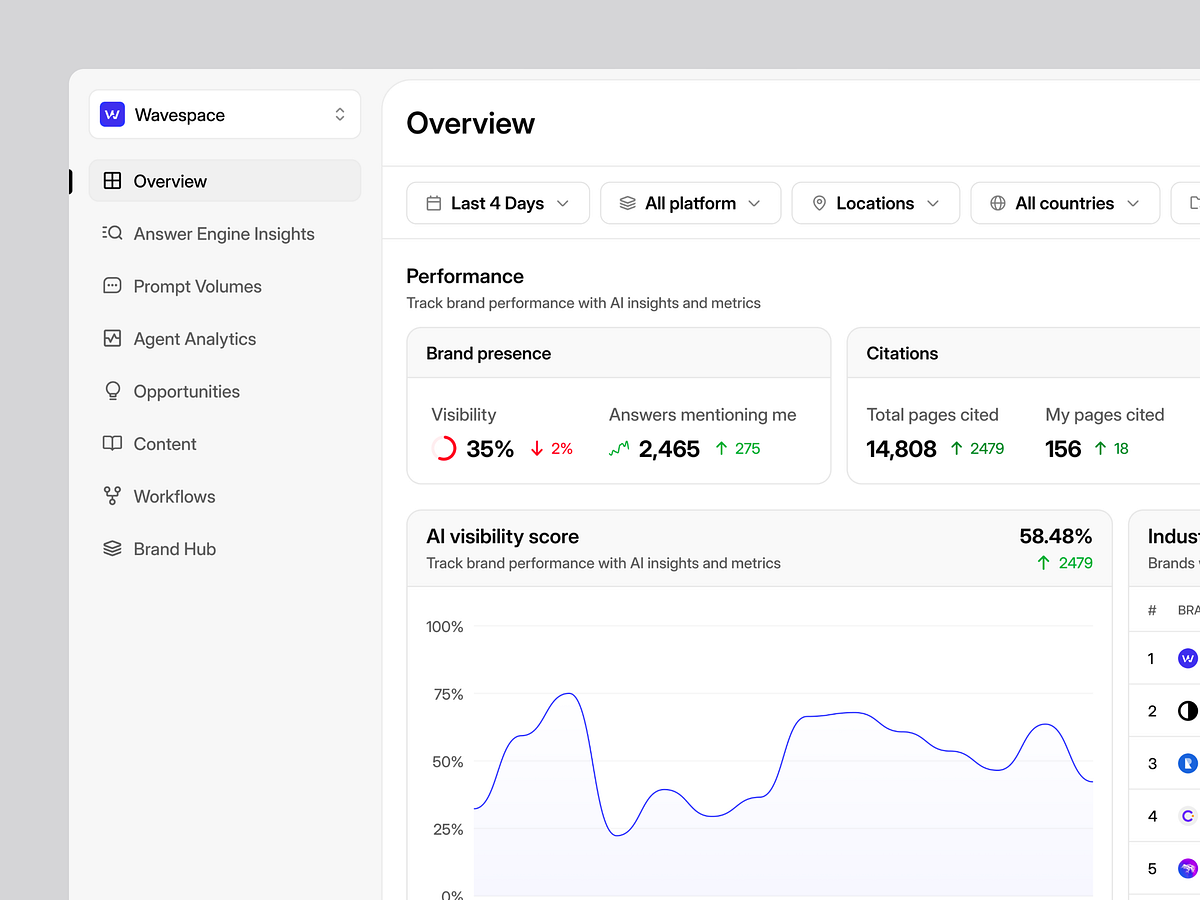The height and width of the screenshot is (900, 1200).
Task: Click the Agent Analytics chart icon
Action: click(x=112, y=338)
